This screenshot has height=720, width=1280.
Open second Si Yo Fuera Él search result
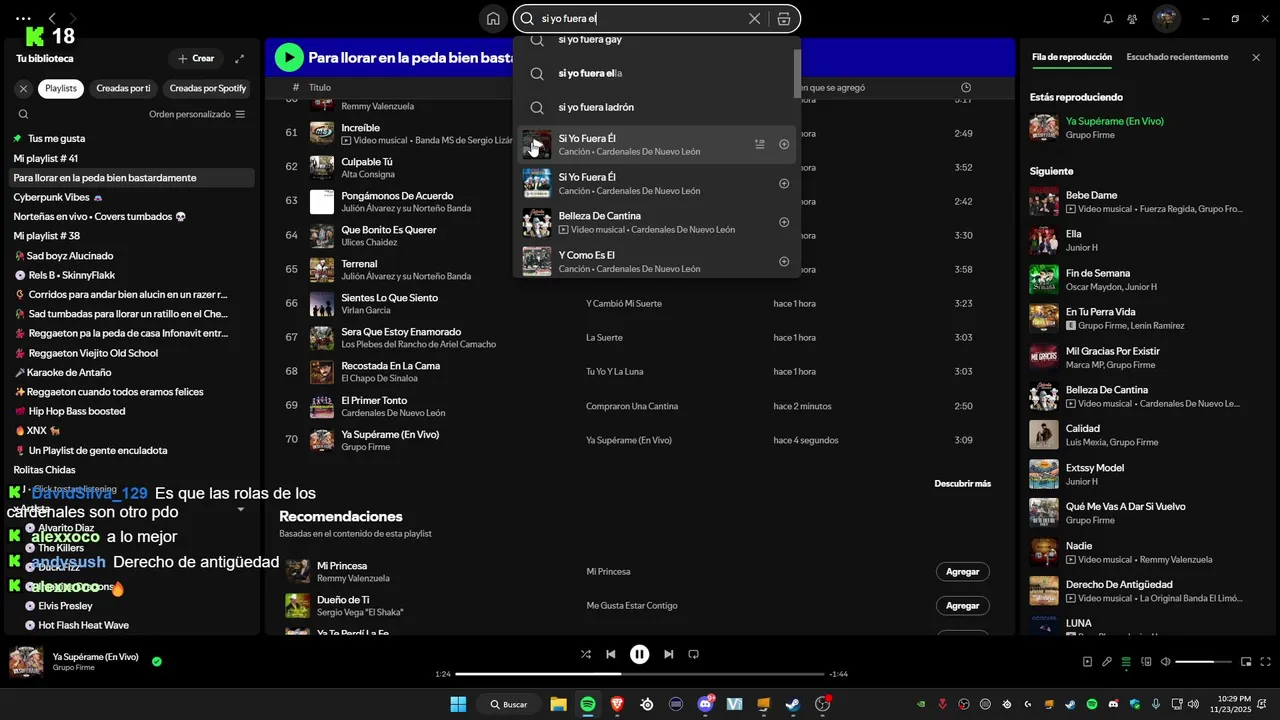click(657, 183)
